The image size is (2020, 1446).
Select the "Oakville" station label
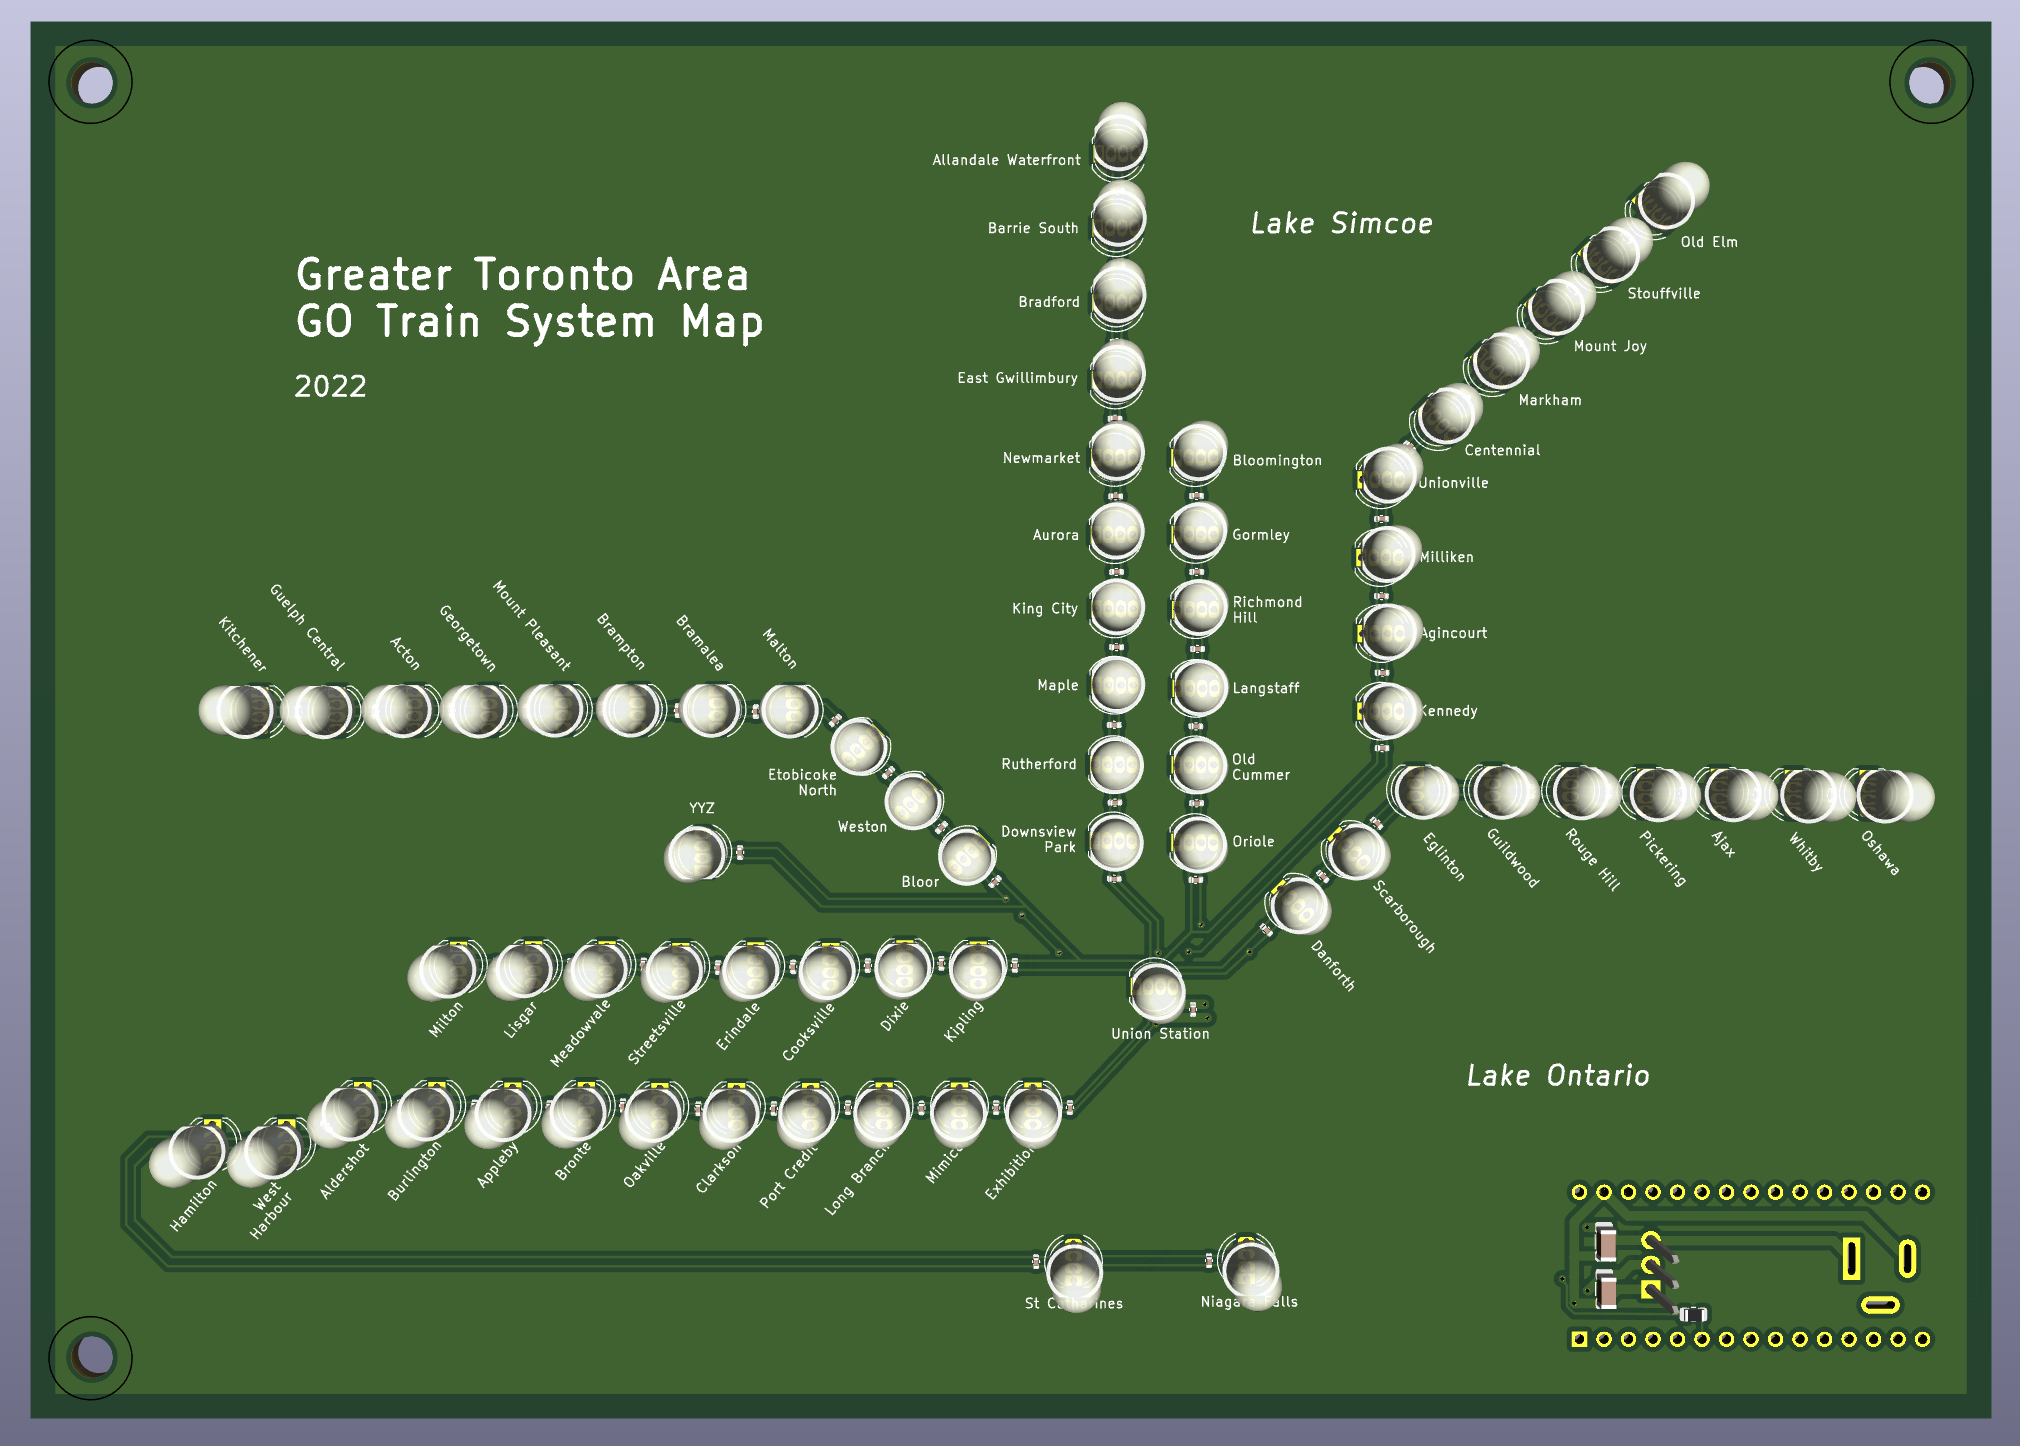(x=645, y=1165)
